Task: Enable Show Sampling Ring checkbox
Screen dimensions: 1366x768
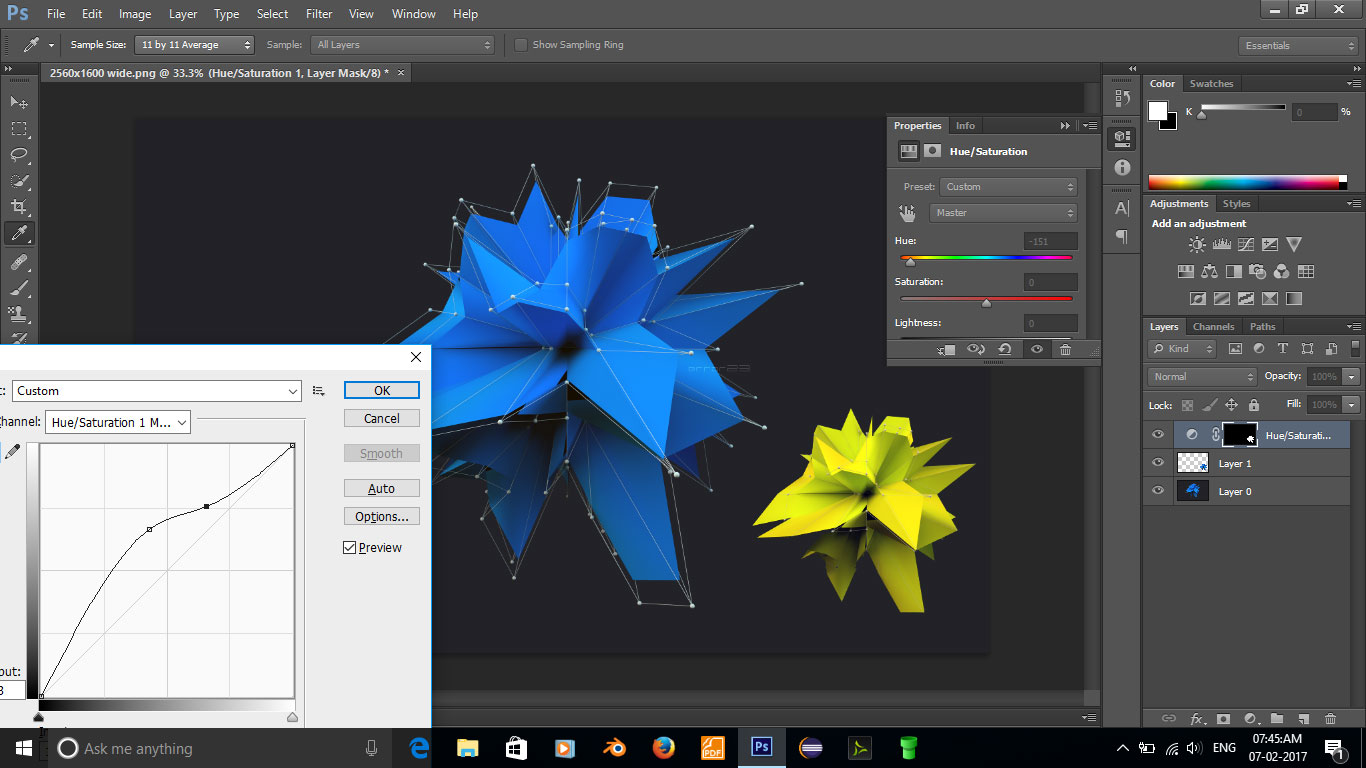Action: pos(520,45)
